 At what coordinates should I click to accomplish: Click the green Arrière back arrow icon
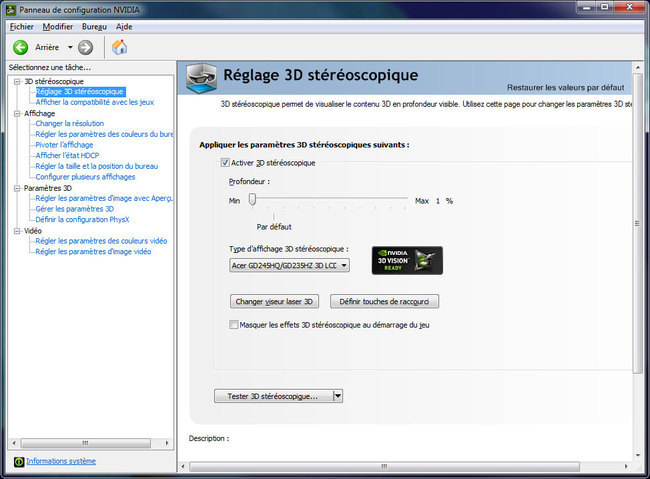(20, 47)
